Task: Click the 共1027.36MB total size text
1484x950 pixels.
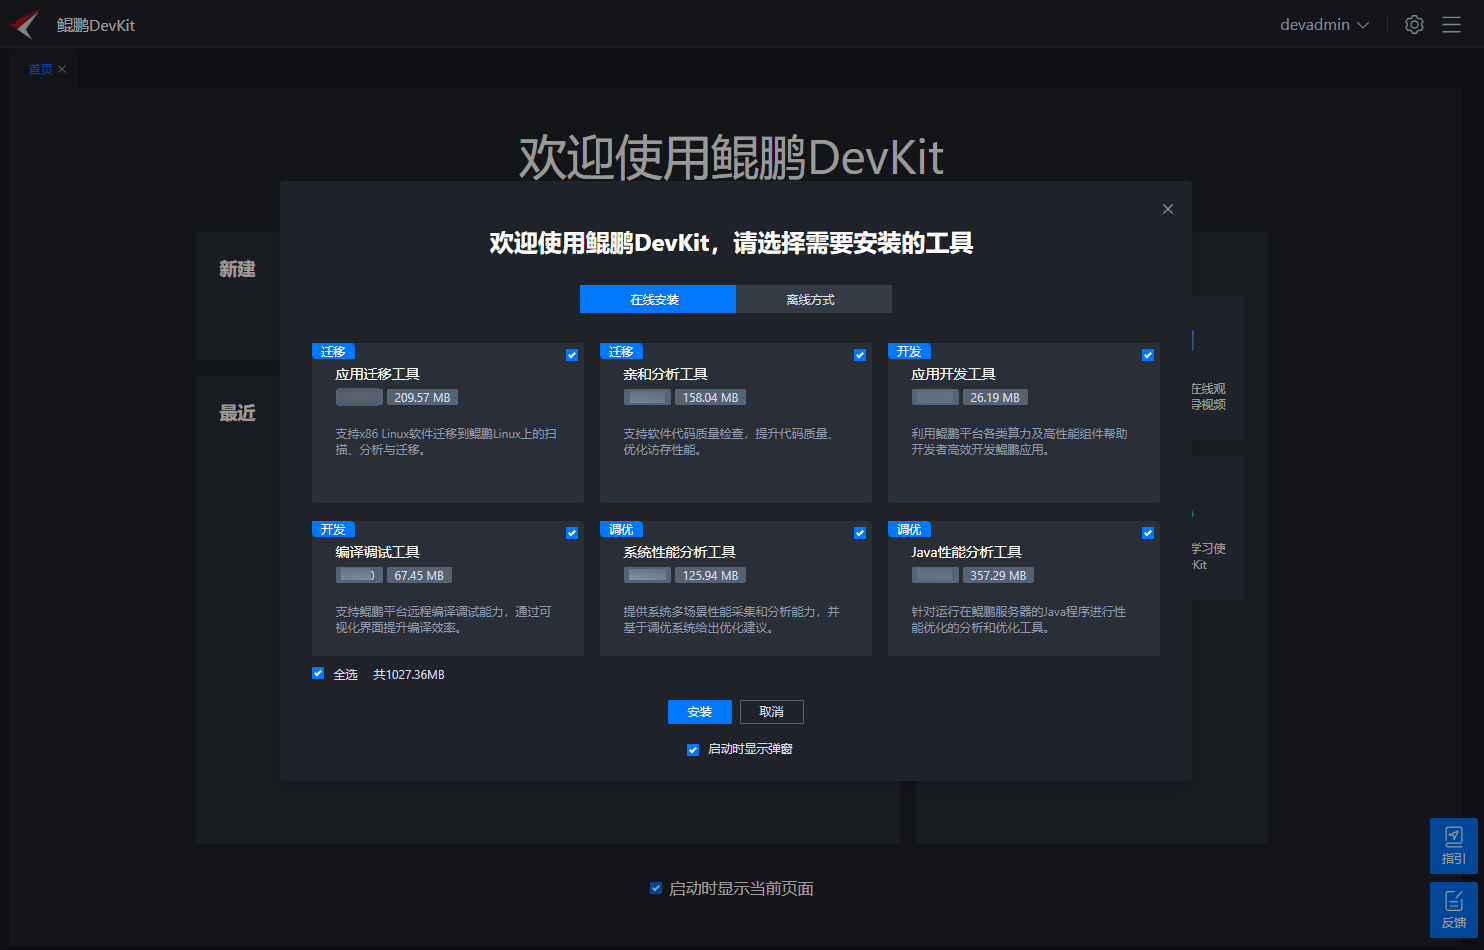Action: click(409, 675)
